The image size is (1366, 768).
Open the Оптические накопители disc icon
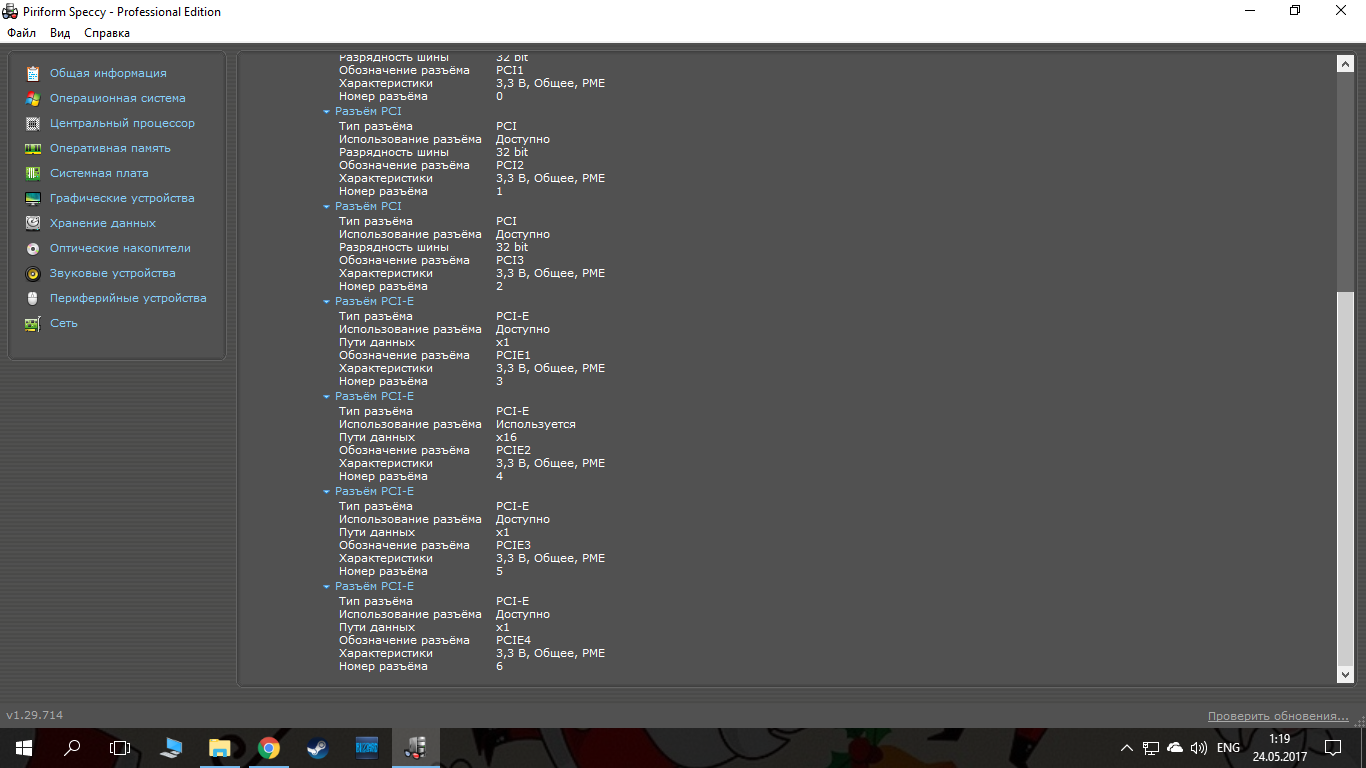tap(33, 248)
